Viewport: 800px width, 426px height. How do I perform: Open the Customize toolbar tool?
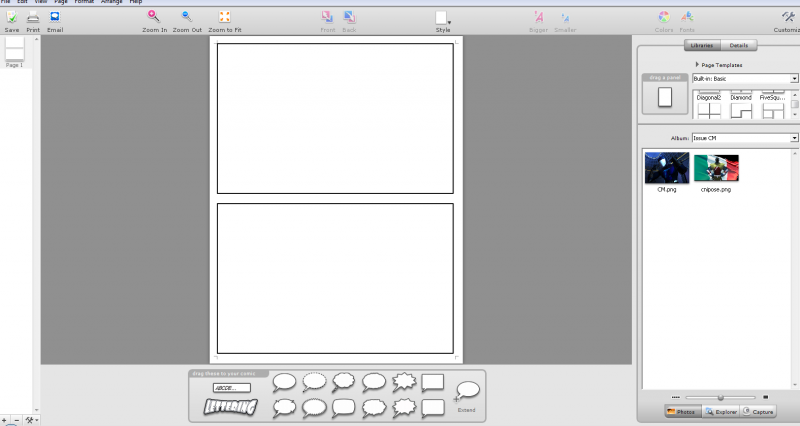789,17
